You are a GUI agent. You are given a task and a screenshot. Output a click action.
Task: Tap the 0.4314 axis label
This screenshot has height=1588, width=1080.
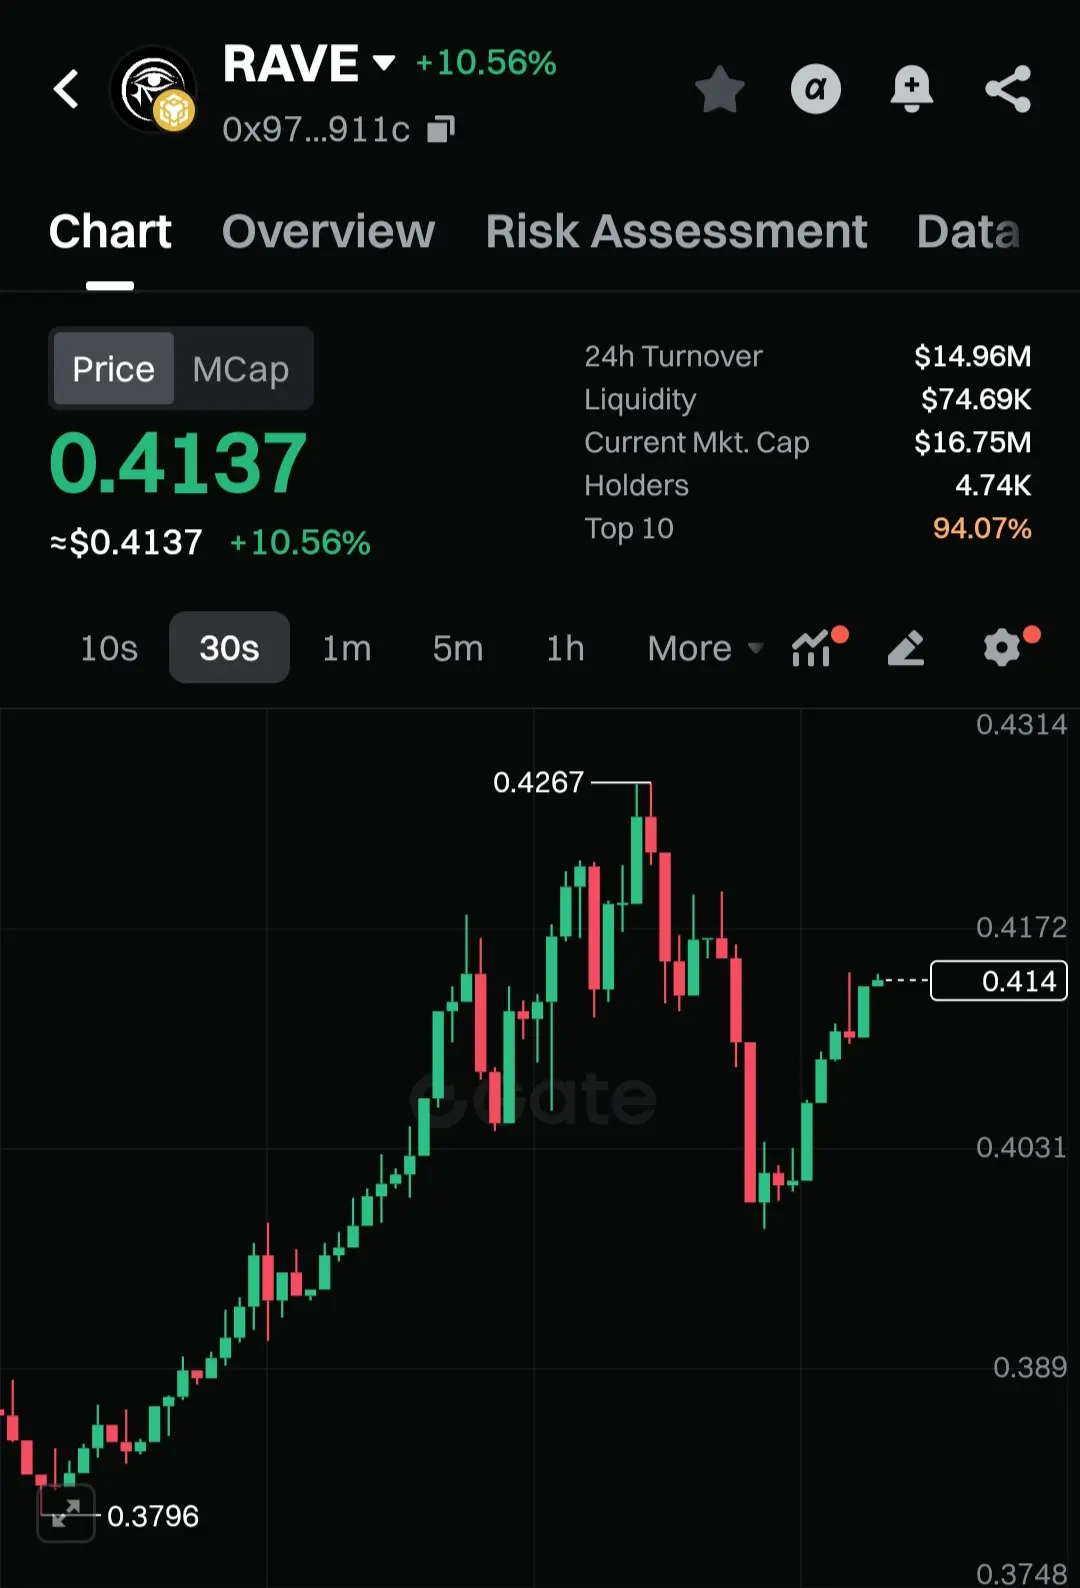1021,724
